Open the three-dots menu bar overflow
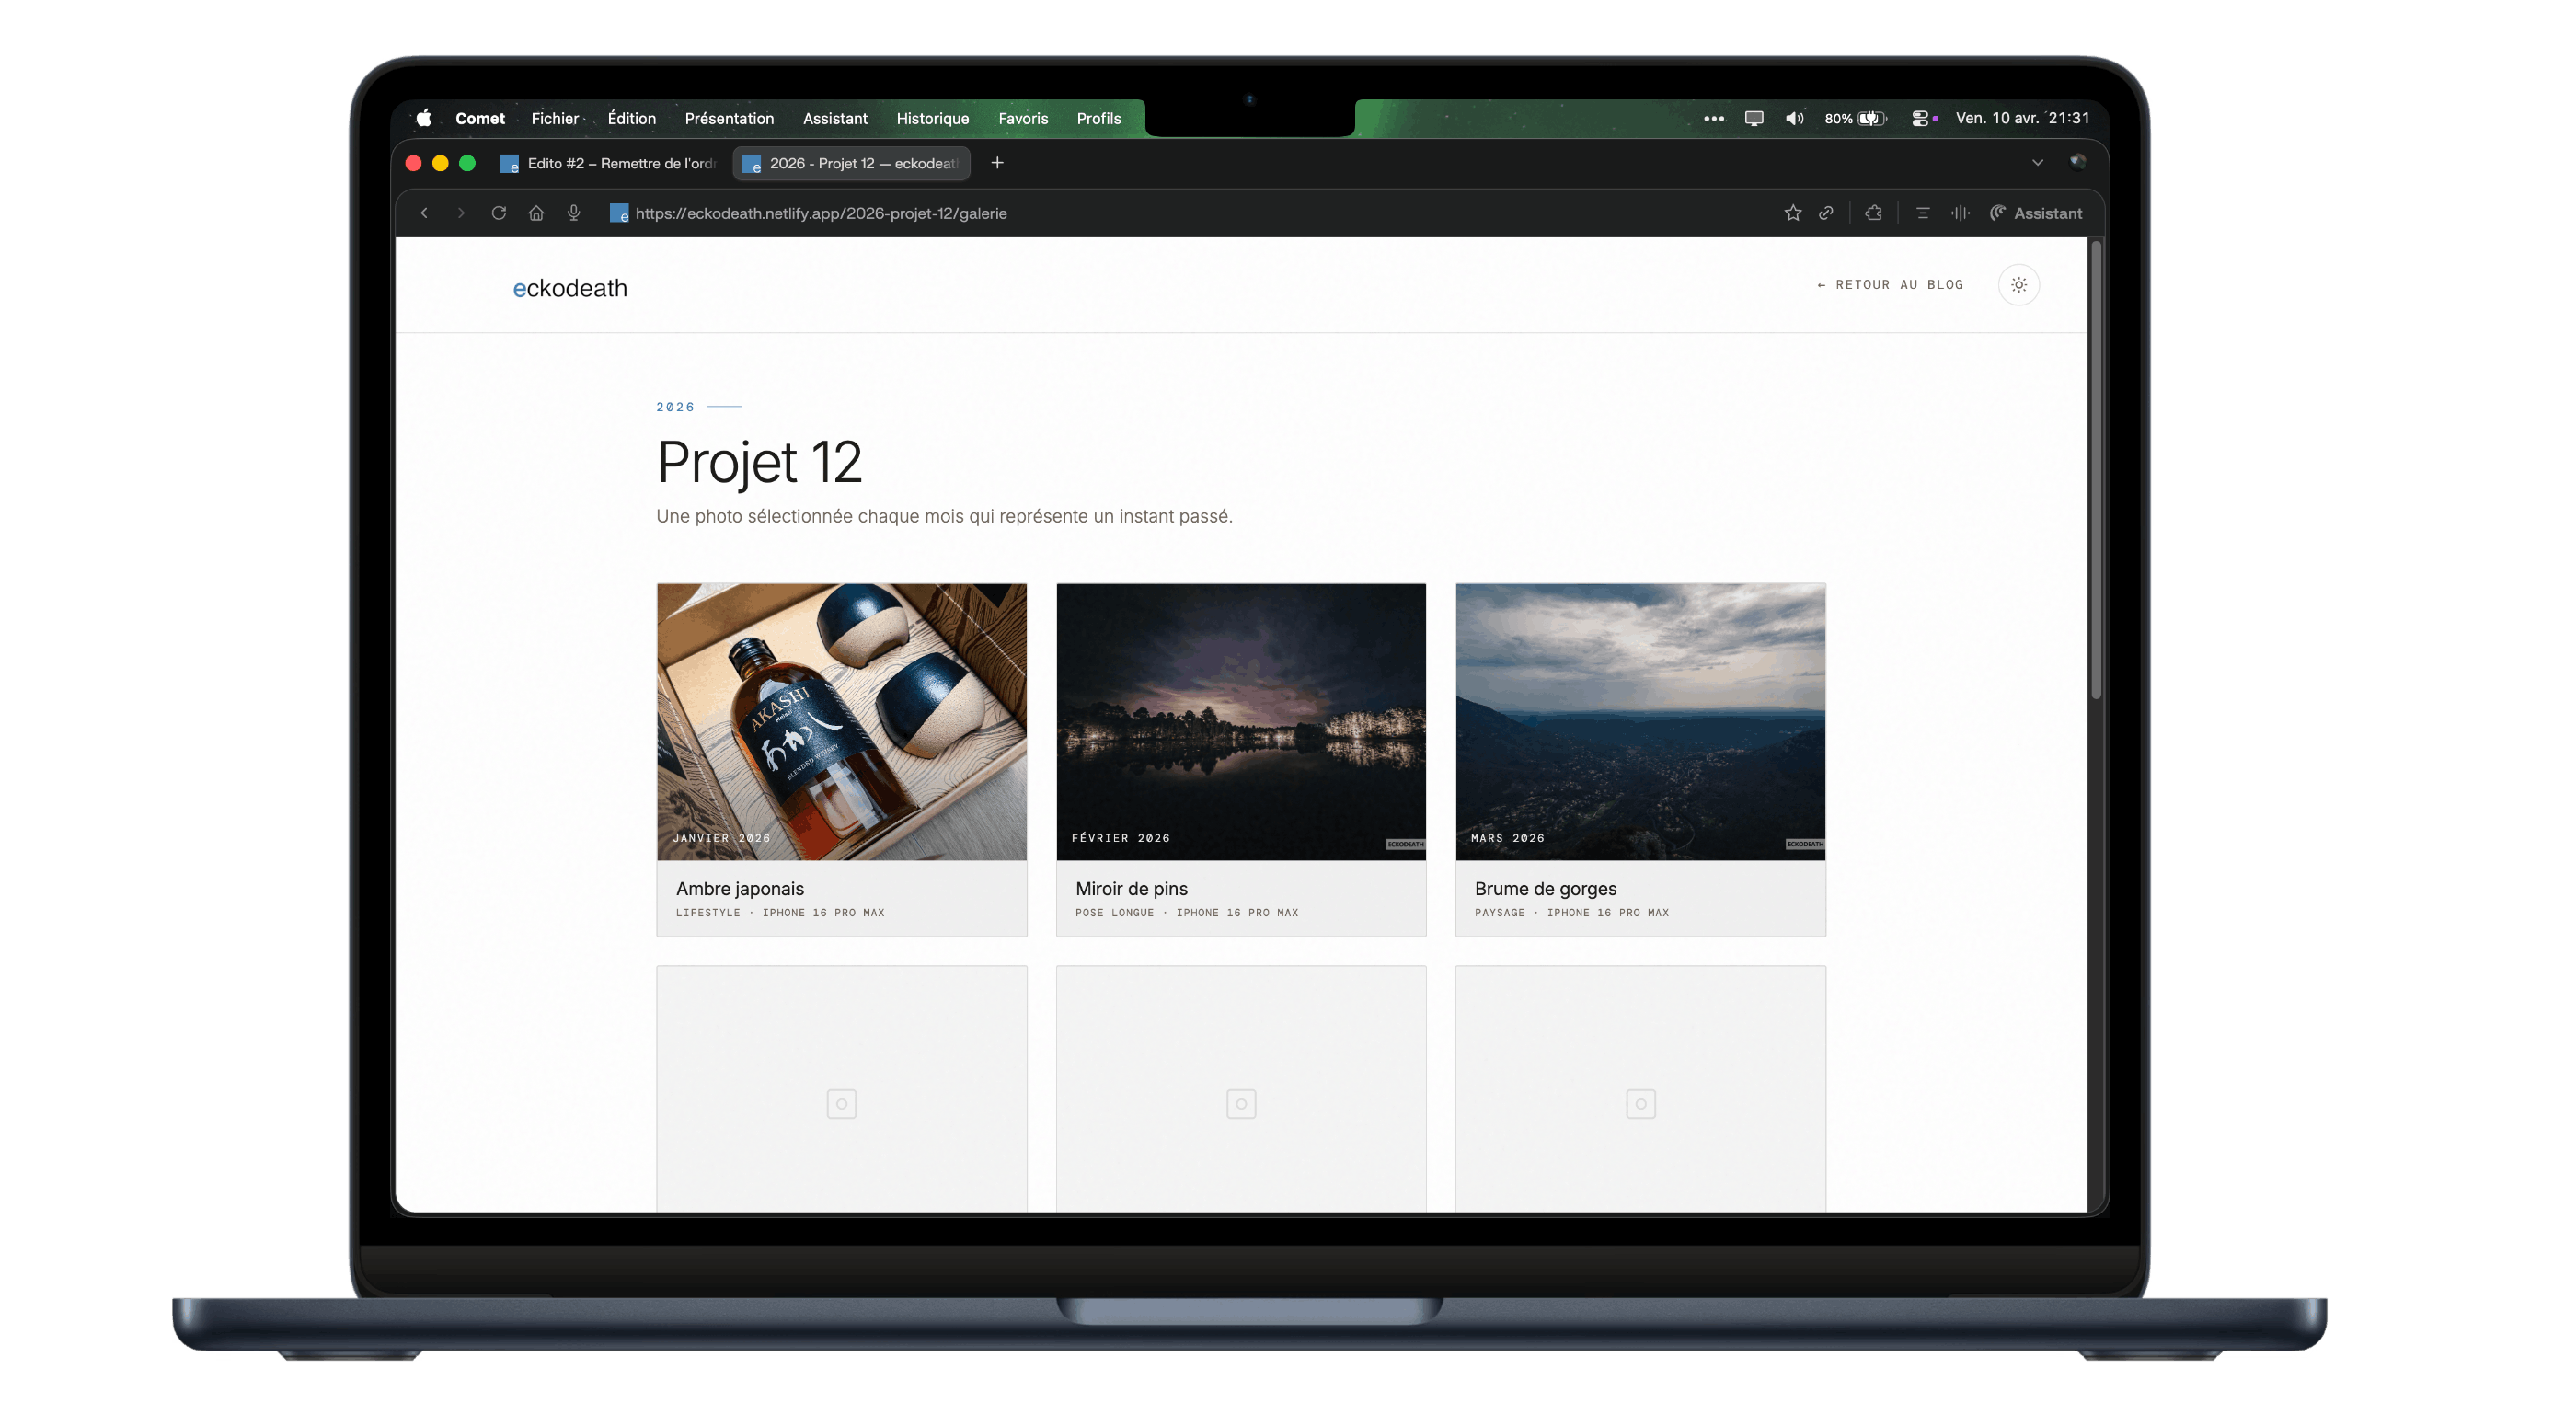Viewport: 2576px width, 1426px height. (x=1713, y=118)
